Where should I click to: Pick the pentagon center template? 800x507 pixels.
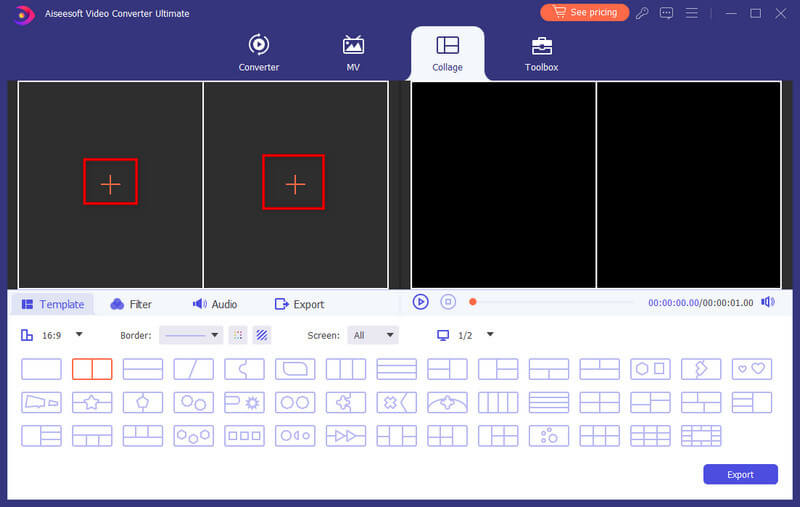(x=143, y=402)
